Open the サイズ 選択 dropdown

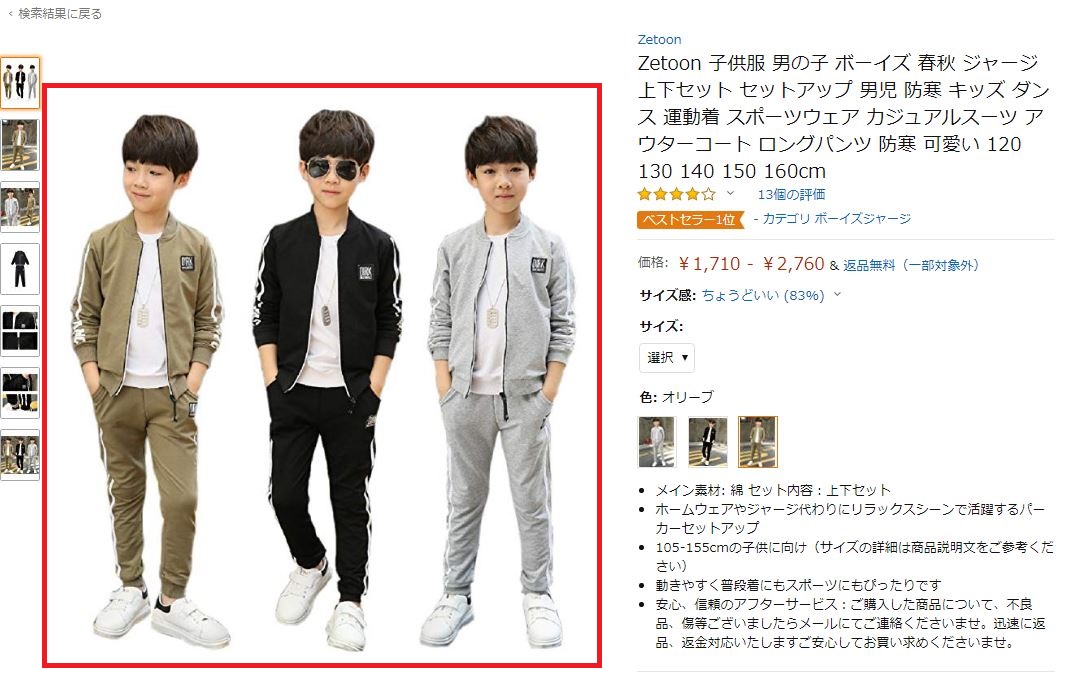667,358
